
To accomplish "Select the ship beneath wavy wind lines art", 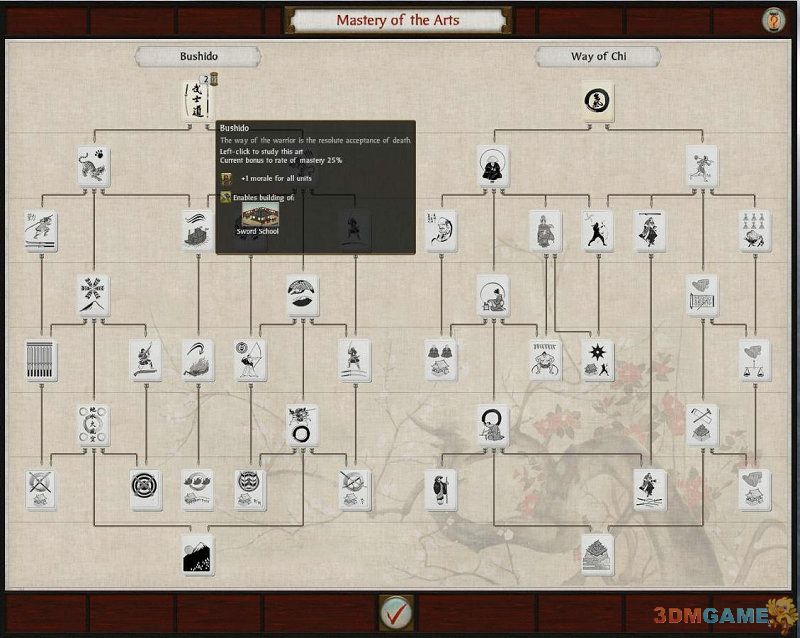I will pyautogui.click(x=198, y=231).
